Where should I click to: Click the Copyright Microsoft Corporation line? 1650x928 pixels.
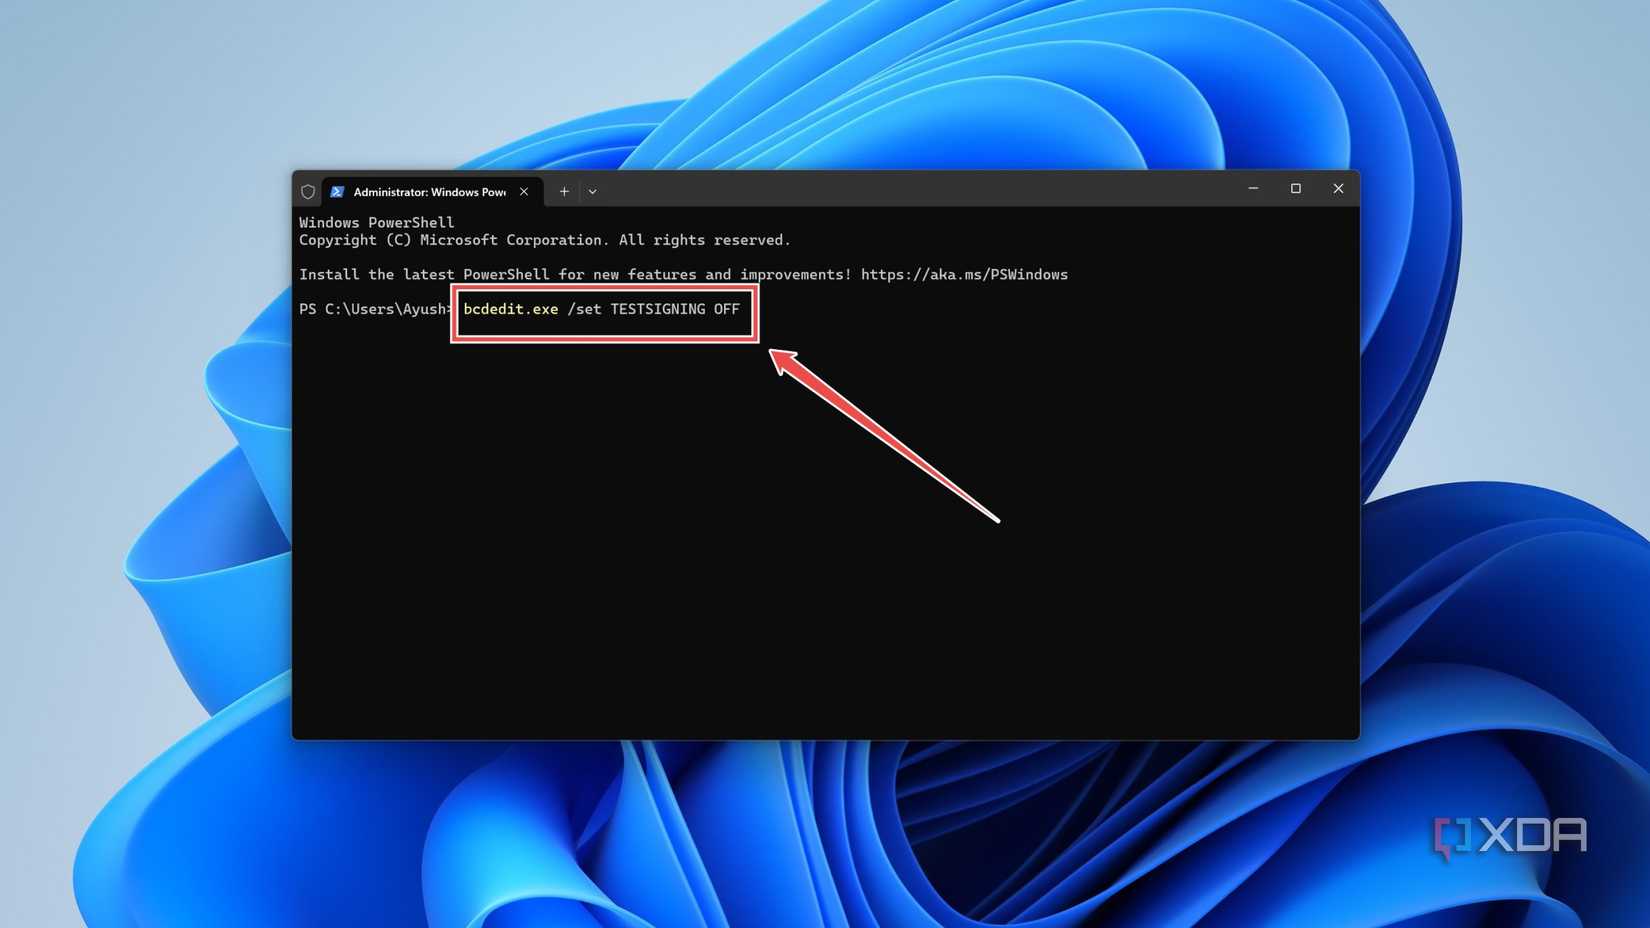pos(545,240)
